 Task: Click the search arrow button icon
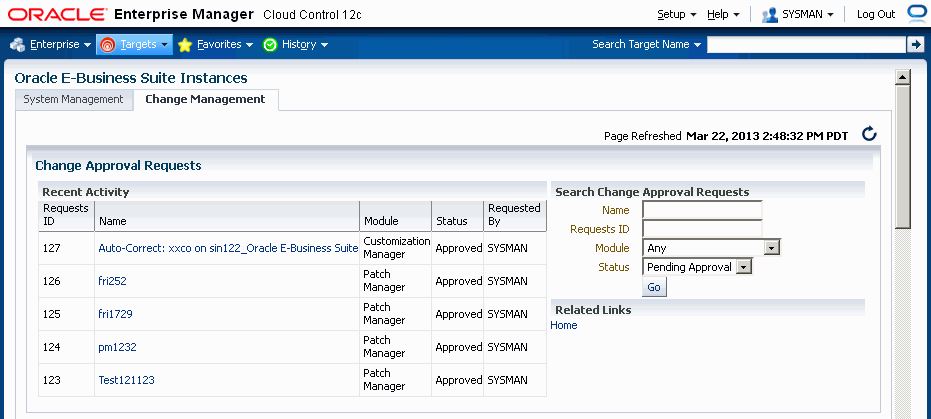pos(915,44)
